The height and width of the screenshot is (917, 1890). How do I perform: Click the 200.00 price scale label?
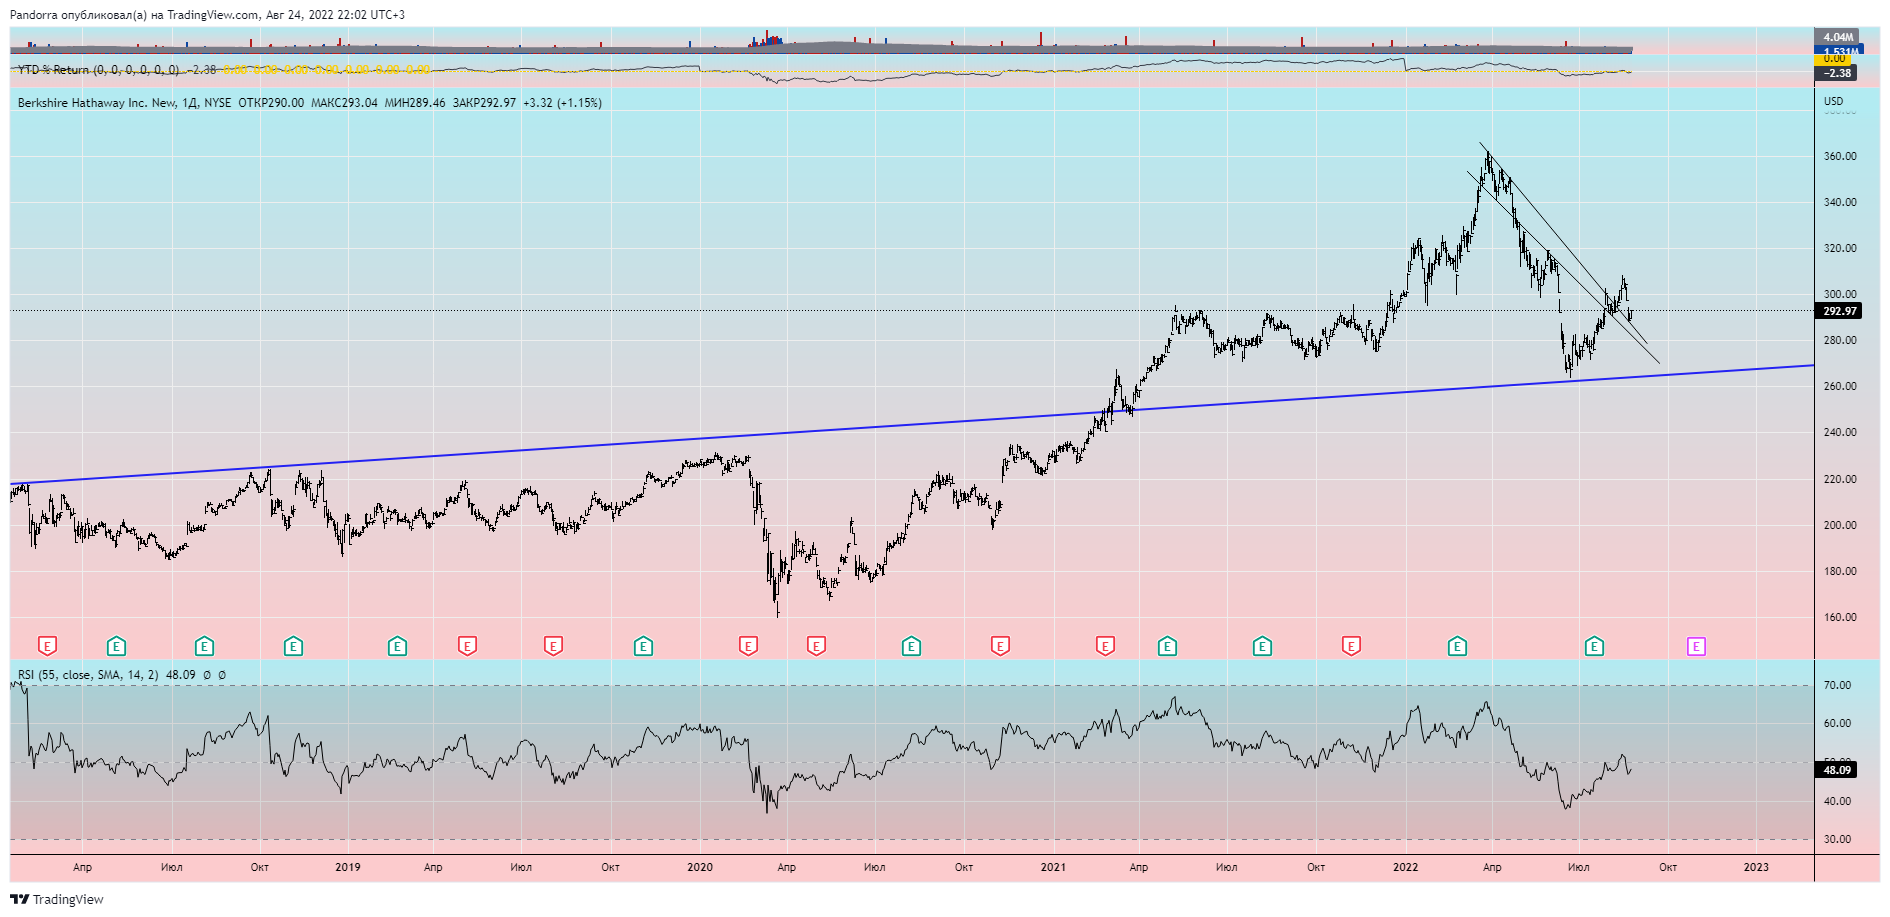[1840, 525]
